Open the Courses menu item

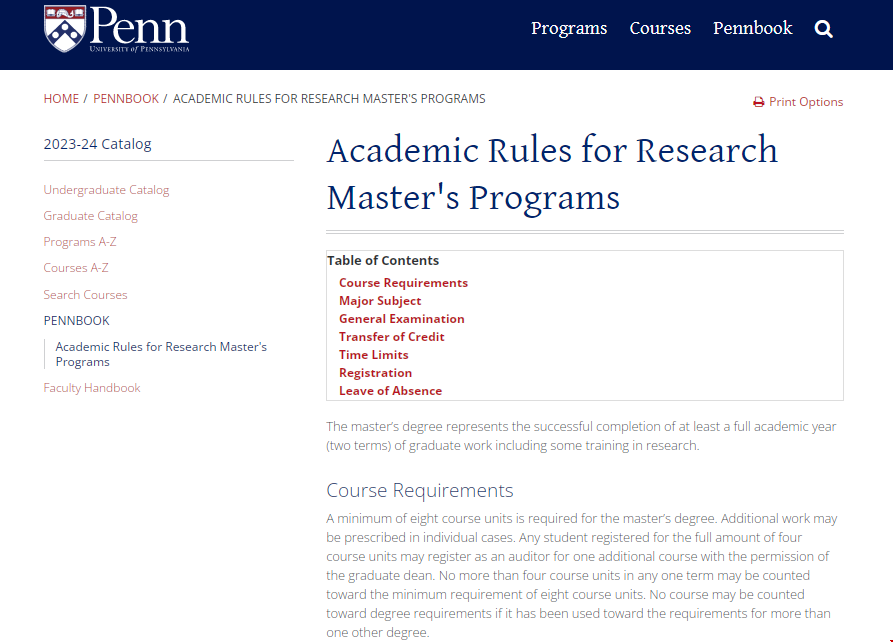coord(660,28)
